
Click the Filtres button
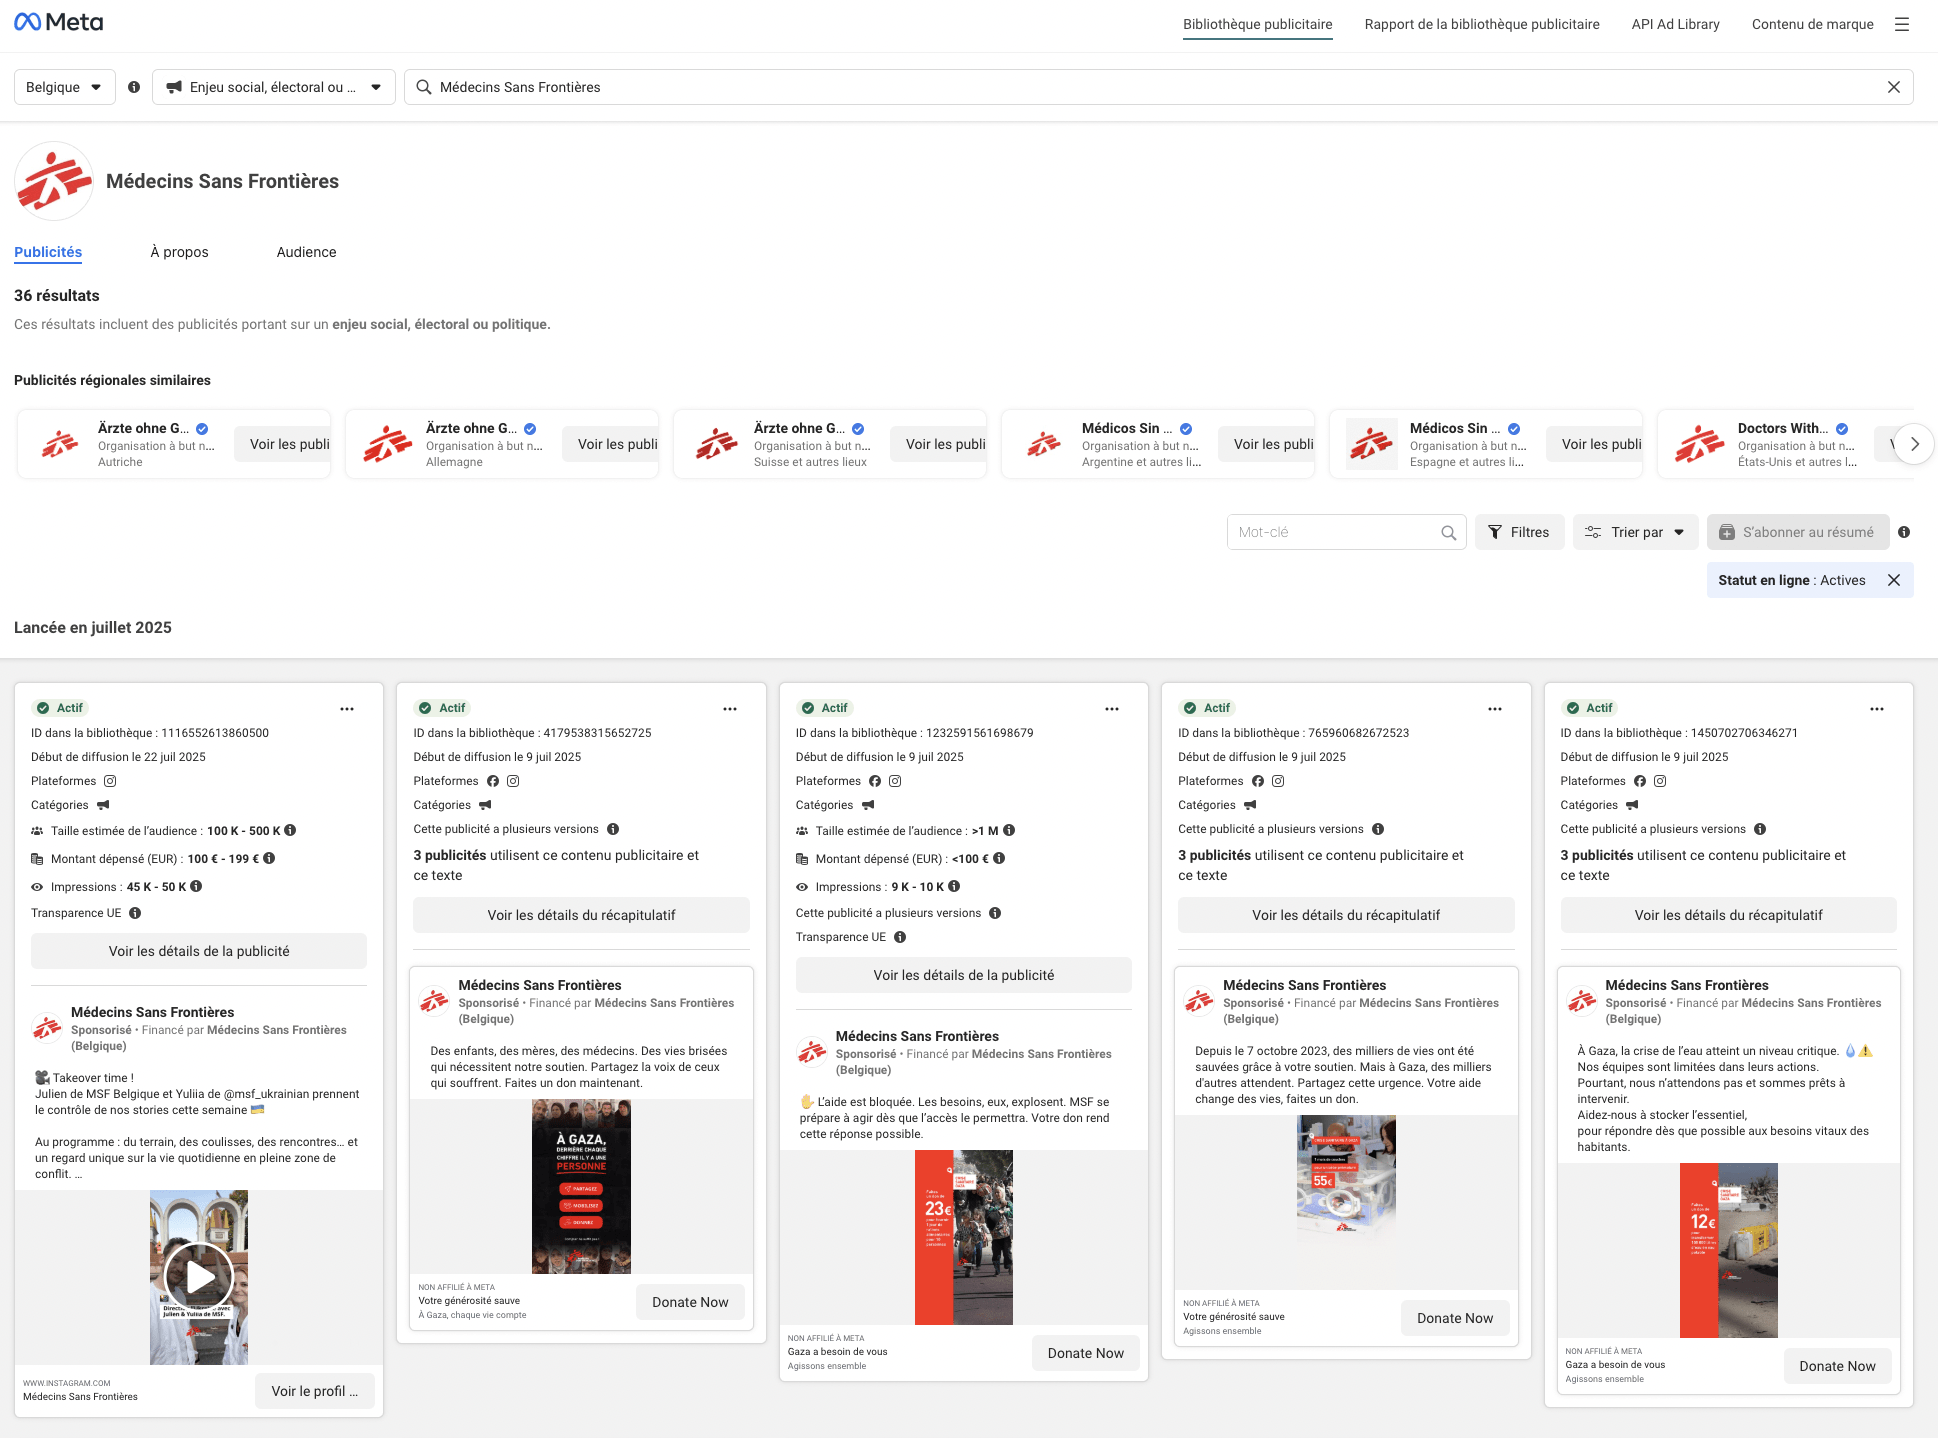pyautogui.click(x=1519, y=532)
